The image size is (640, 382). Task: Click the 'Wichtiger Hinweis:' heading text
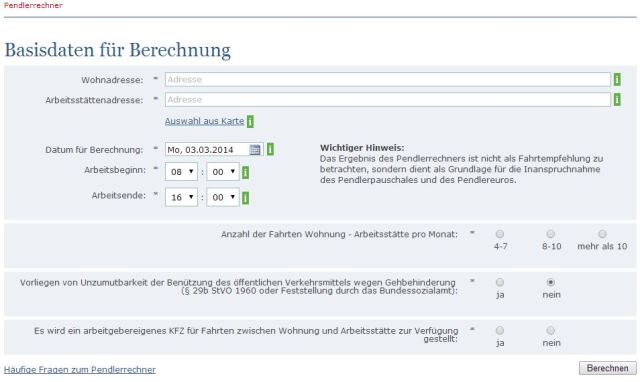point(362,148)
